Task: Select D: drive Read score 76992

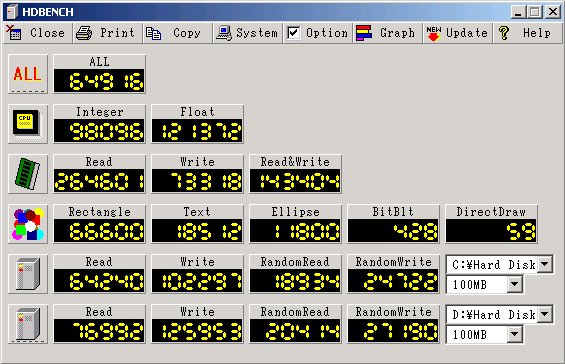Action: click(x=99, y=331)
